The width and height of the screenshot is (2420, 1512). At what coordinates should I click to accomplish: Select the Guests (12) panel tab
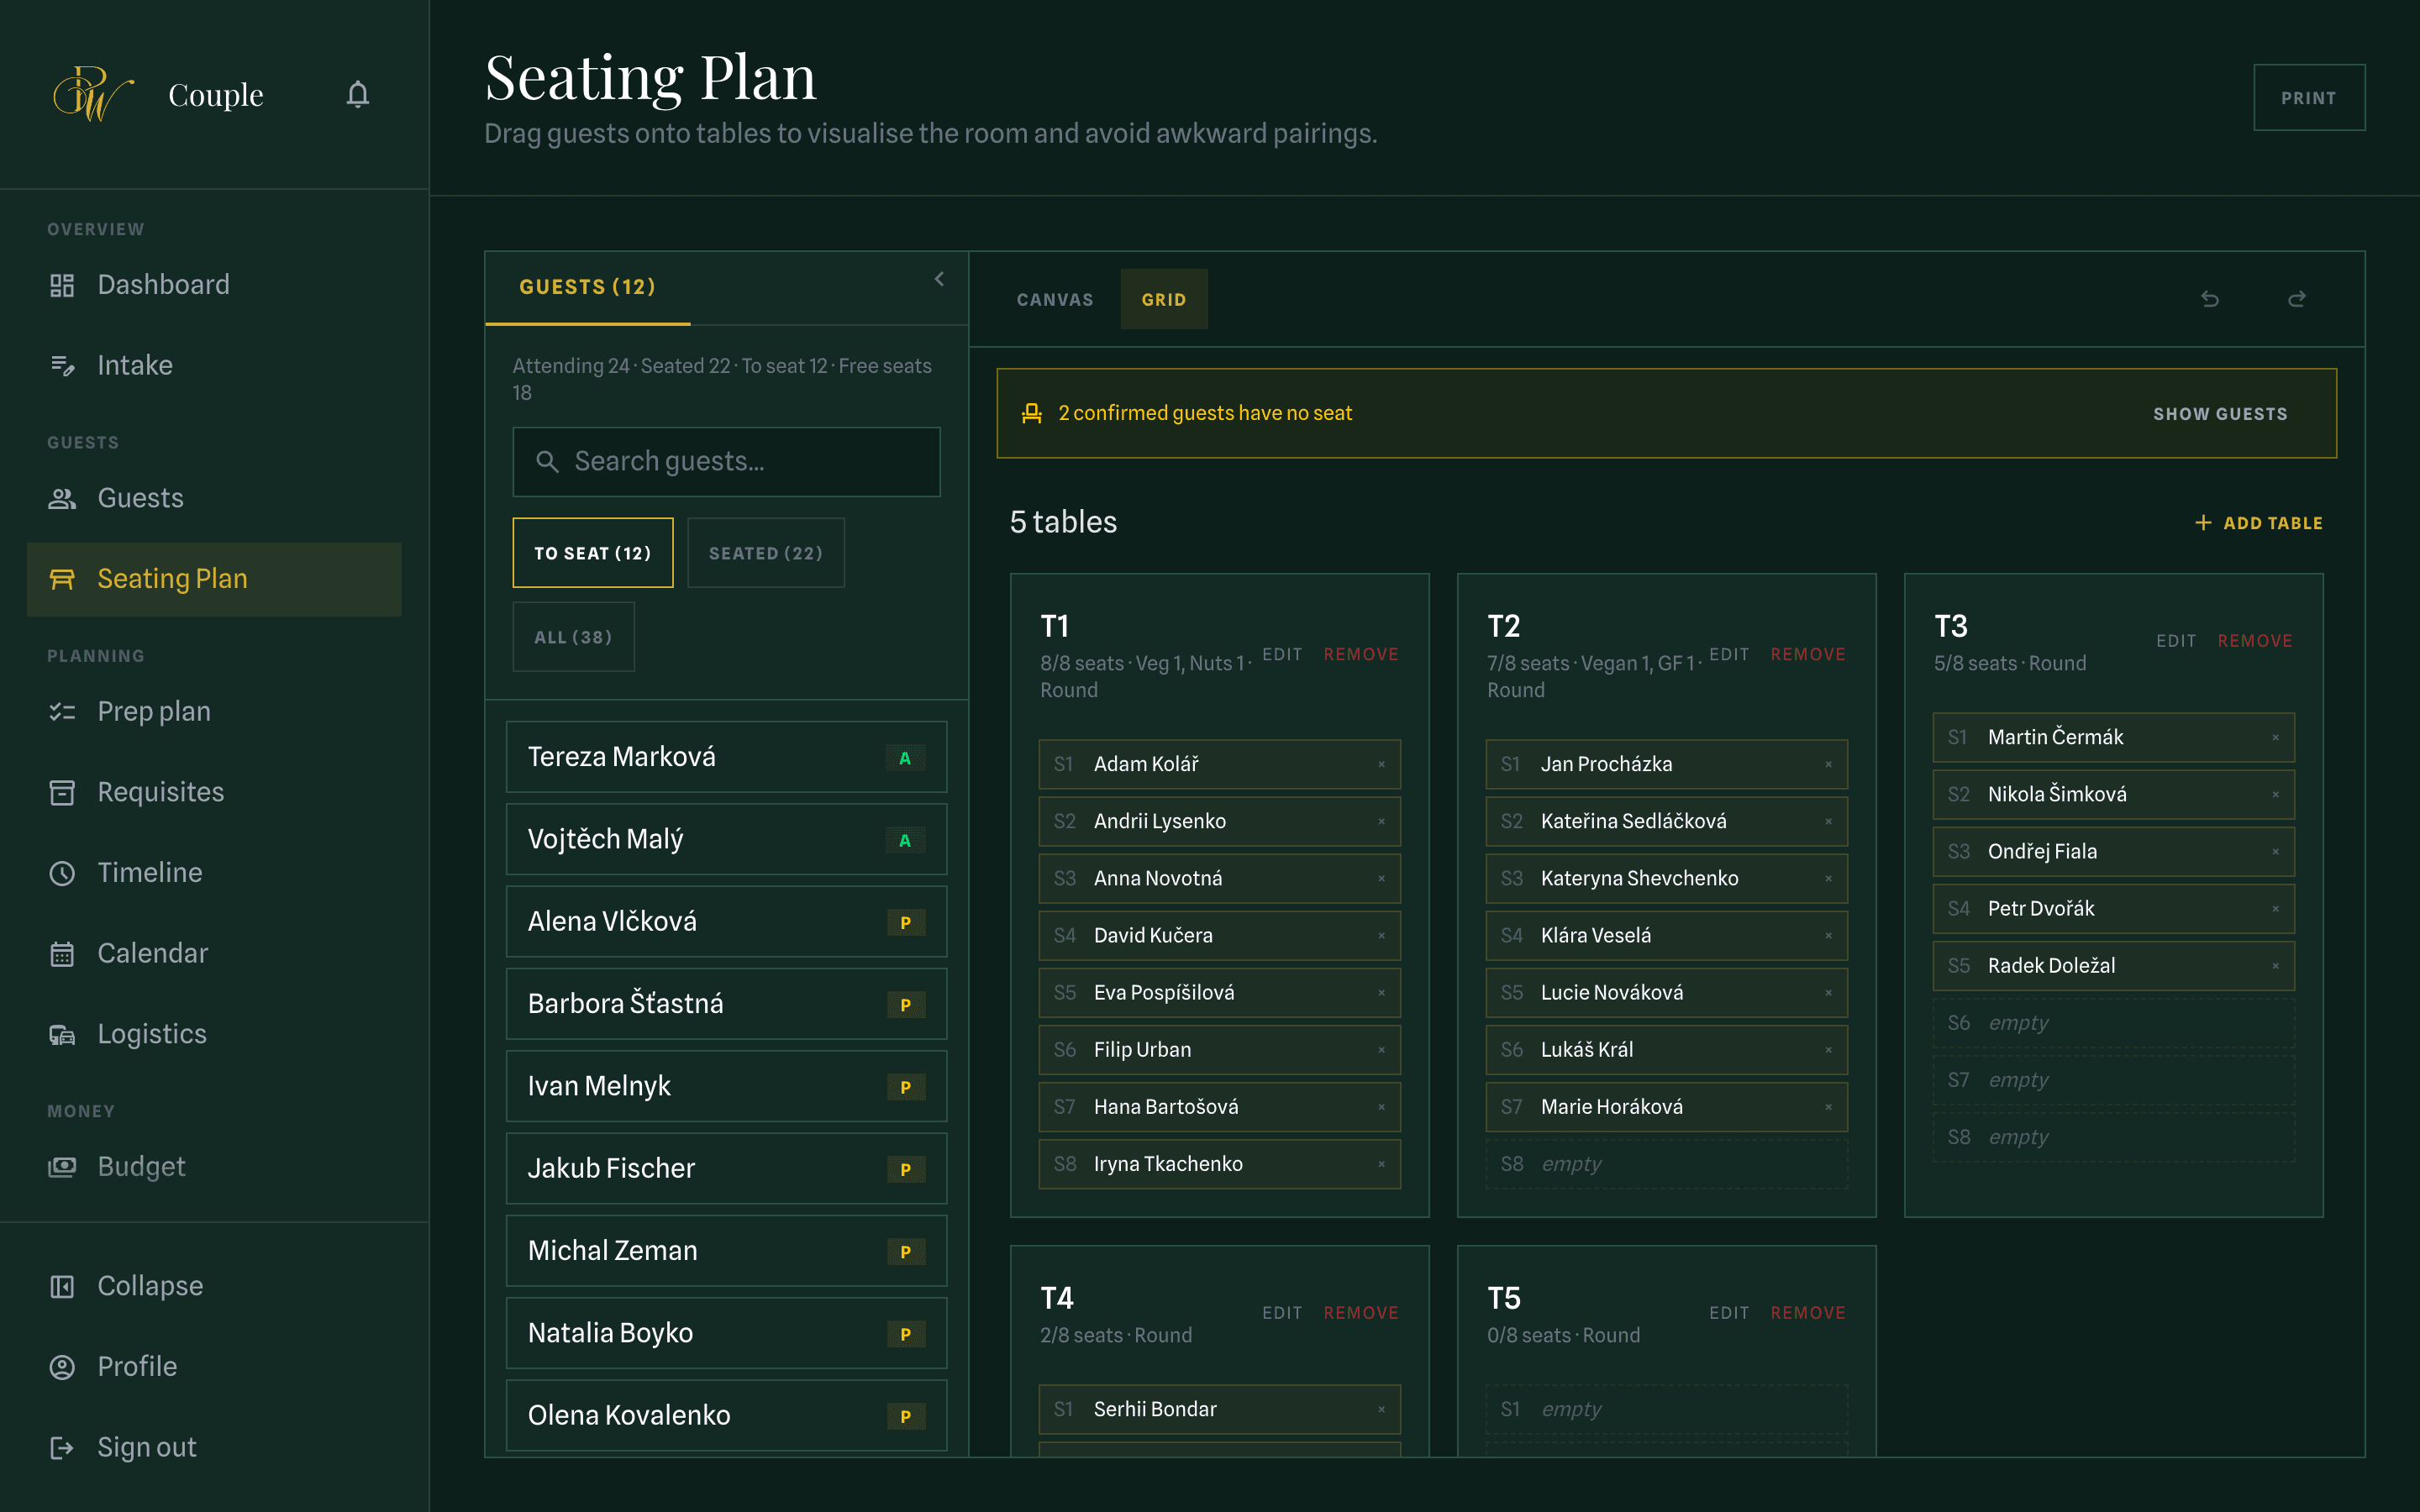pyautogui.click(x=588, y=287)
